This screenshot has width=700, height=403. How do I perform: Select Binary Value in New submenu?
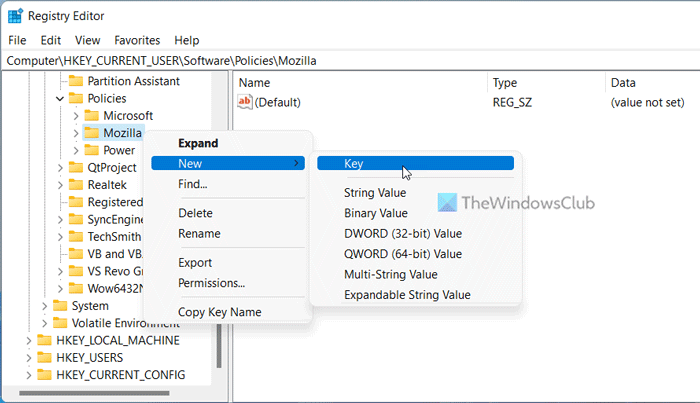(x=415, y=213)
